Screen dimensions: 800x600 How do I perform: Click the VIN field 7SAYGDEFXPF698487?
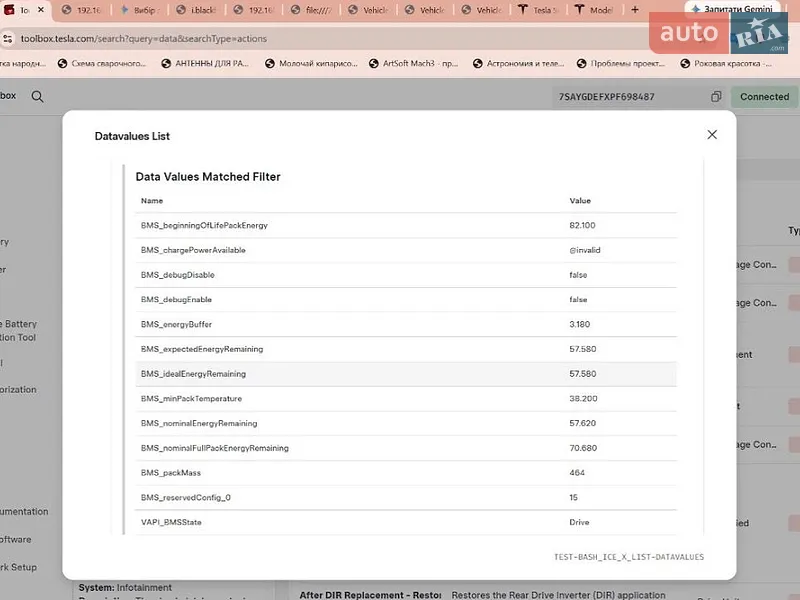(x=607, y=96)
